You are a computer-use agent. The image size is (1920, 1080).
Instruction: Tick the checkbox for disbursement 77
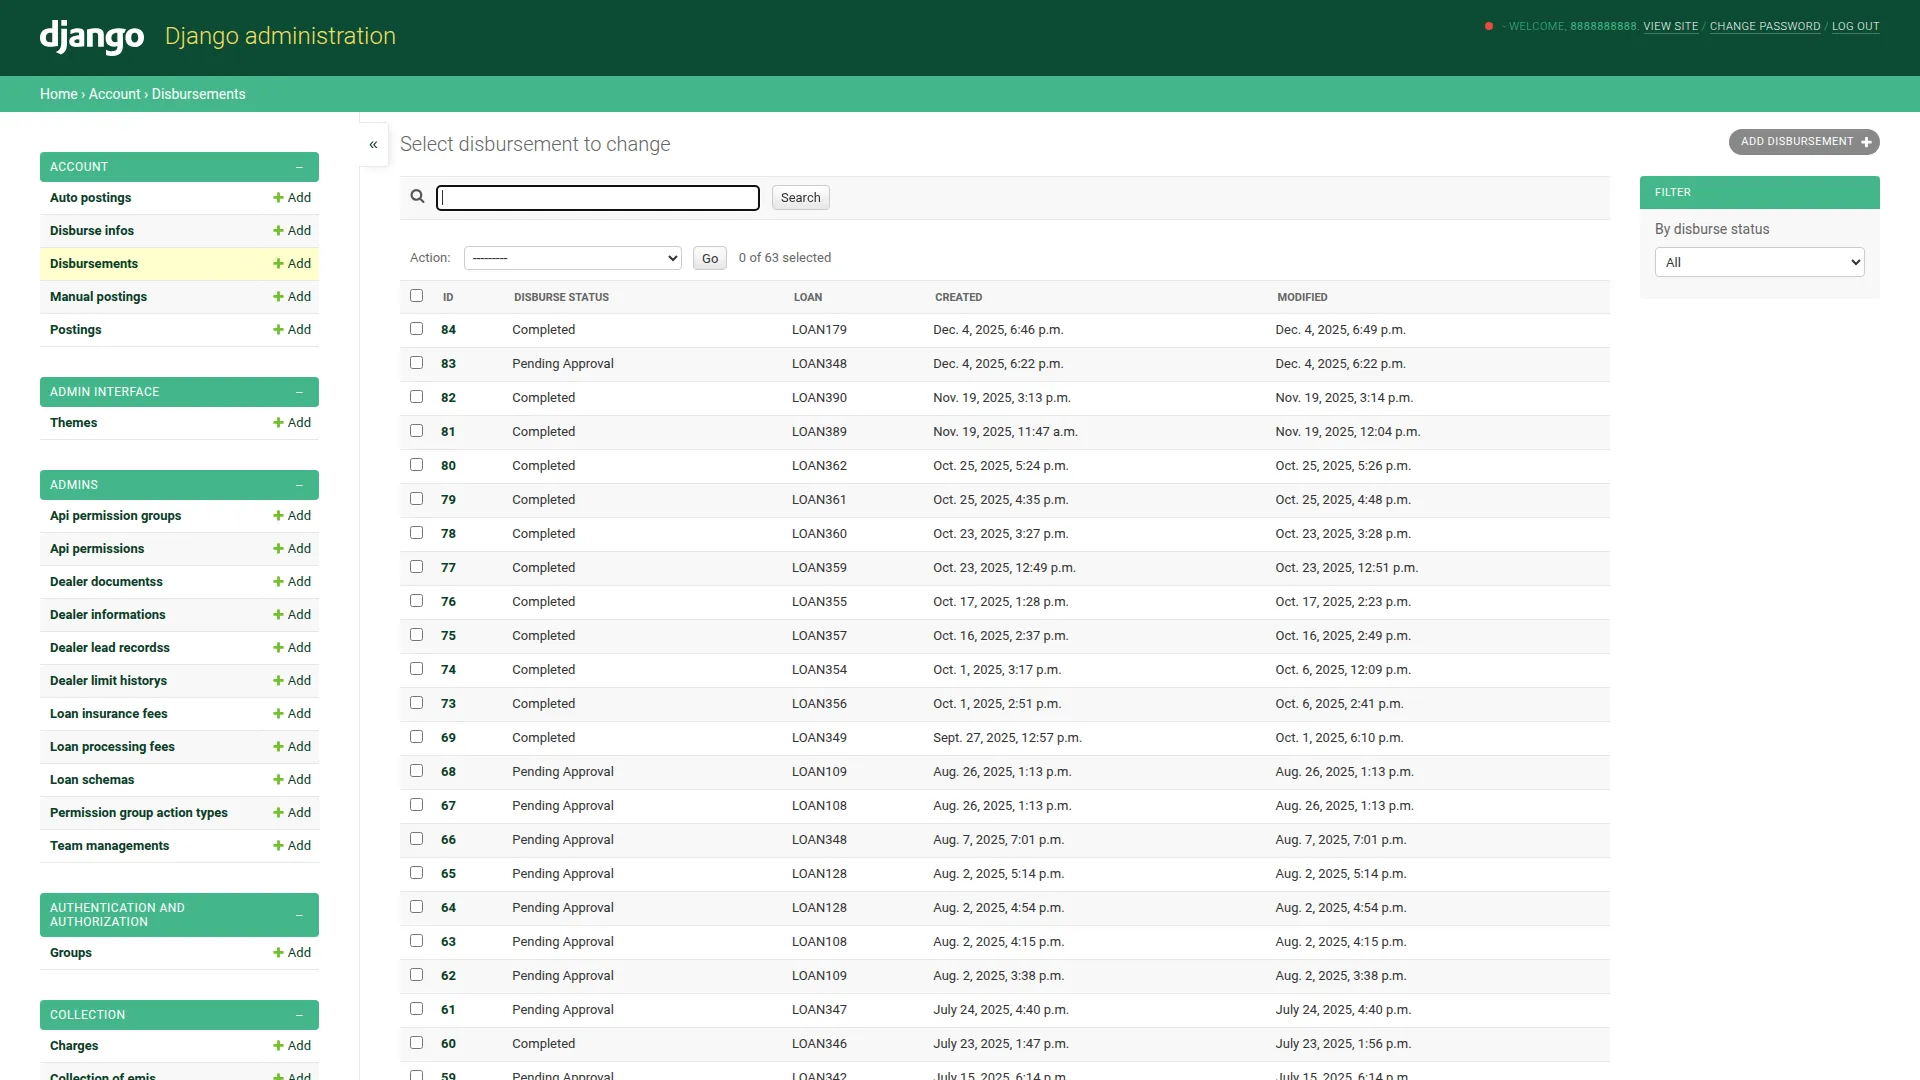[x=417, y=567]
